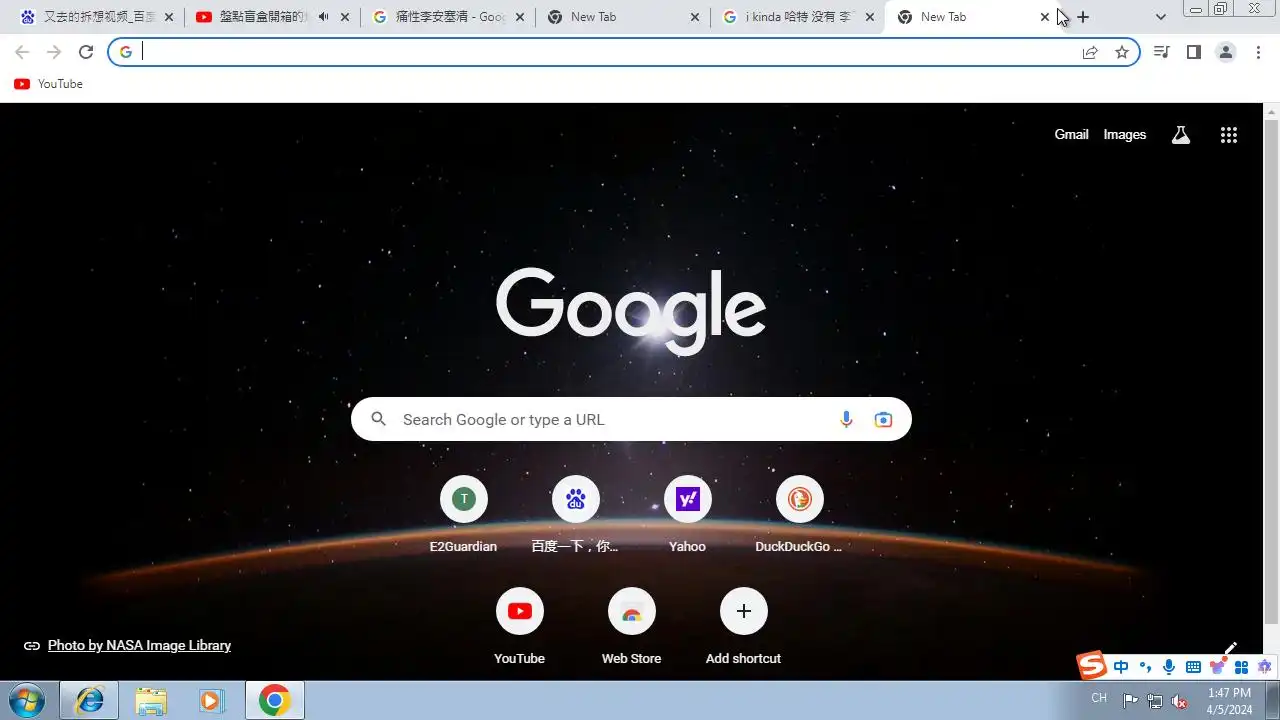Close the Baidu 拆想视频 tab
This screenshot has width=1280, height=720.
(x=169, y=17)
